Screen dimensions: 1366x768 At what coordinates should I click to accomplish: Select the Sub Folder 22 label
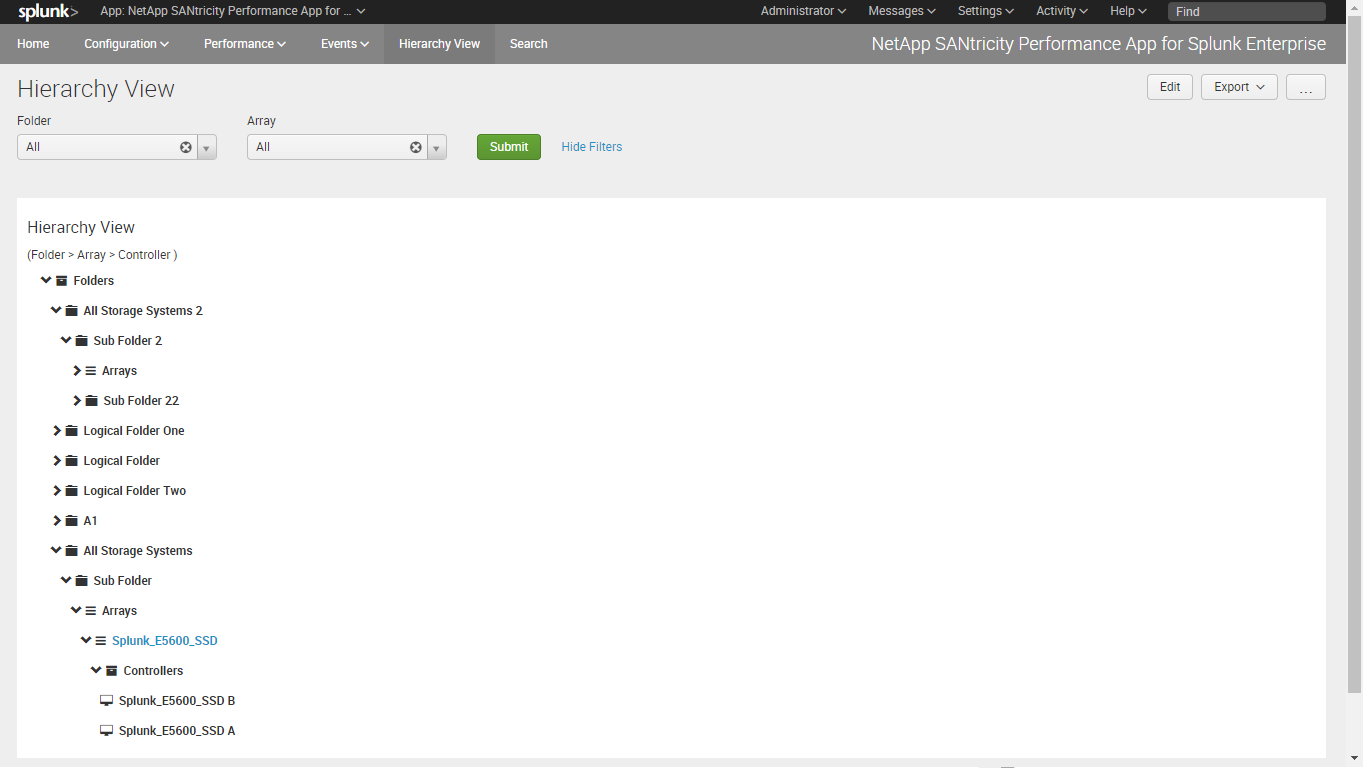pos(141,401)
